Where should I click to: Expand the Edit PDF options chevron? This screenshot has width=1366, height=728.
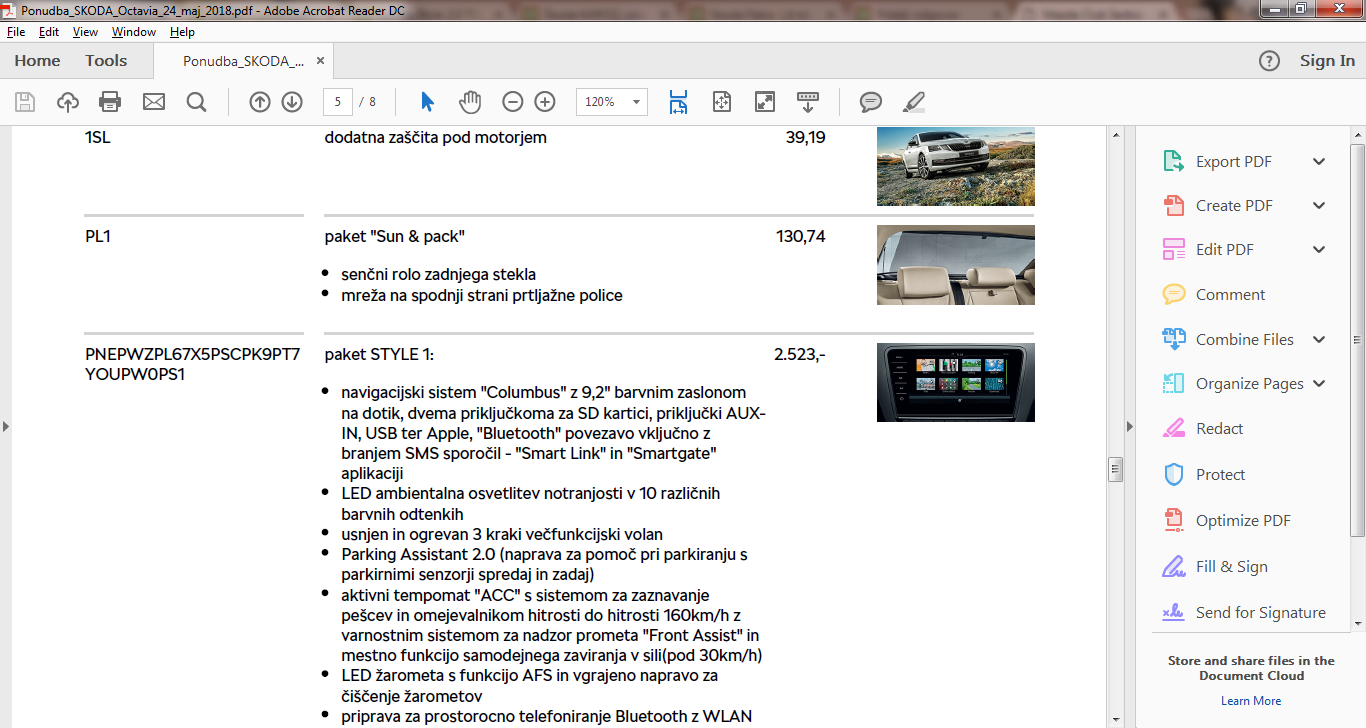1319,250
